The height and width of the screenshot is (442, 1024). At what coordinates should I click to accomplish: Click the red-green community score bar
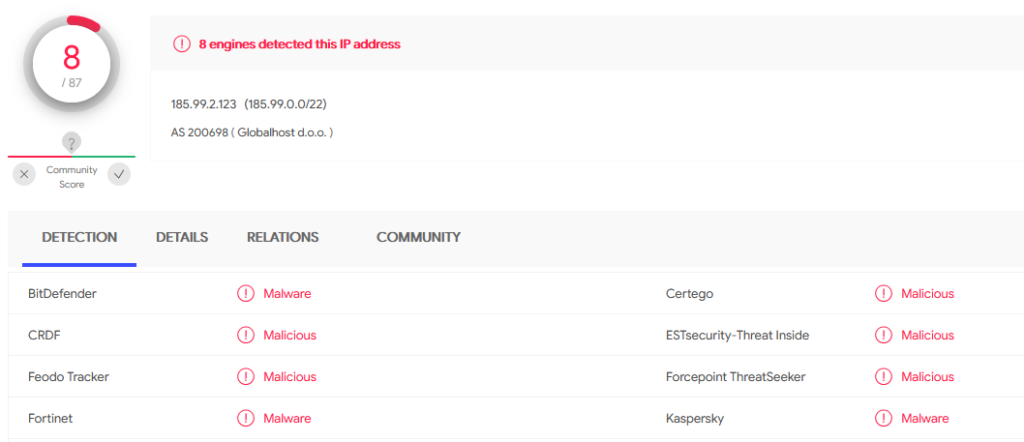(x=72, y=157)
